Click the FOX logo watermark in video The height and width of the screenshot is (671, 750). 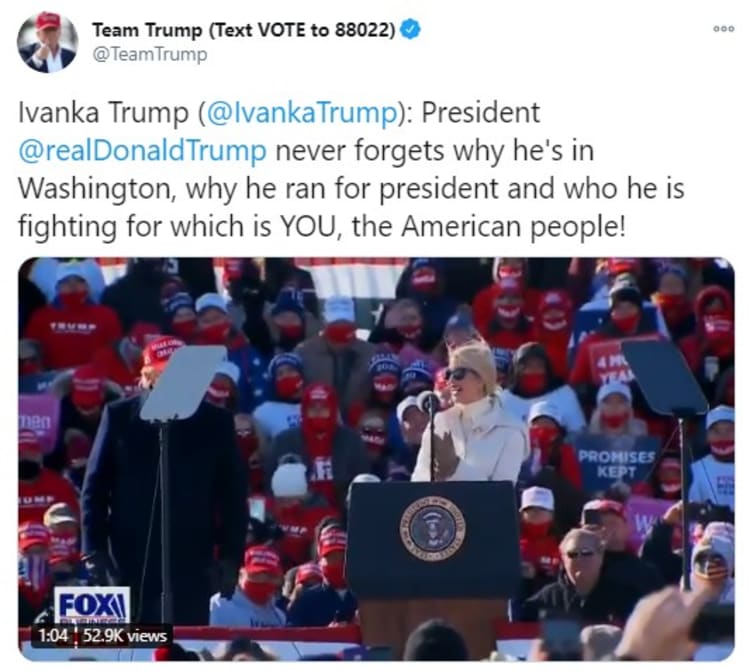(92, 605)
